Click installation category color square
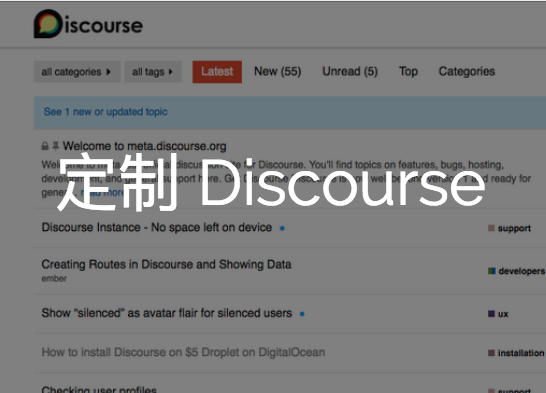 pyautogui.click(x=491, y=353)
